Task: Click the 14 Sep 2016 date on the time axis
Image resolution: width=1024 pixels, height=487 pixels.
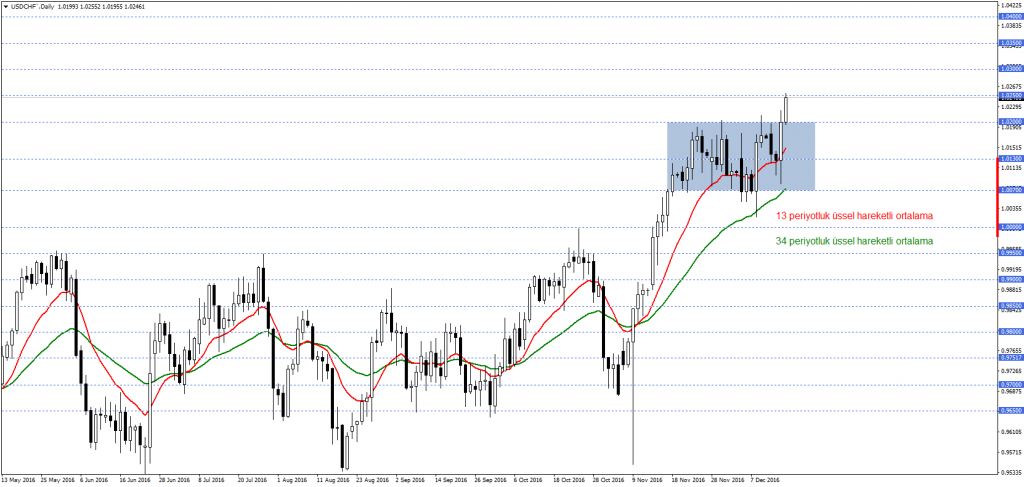Action: pyautogui.click(x=450, y=480)
